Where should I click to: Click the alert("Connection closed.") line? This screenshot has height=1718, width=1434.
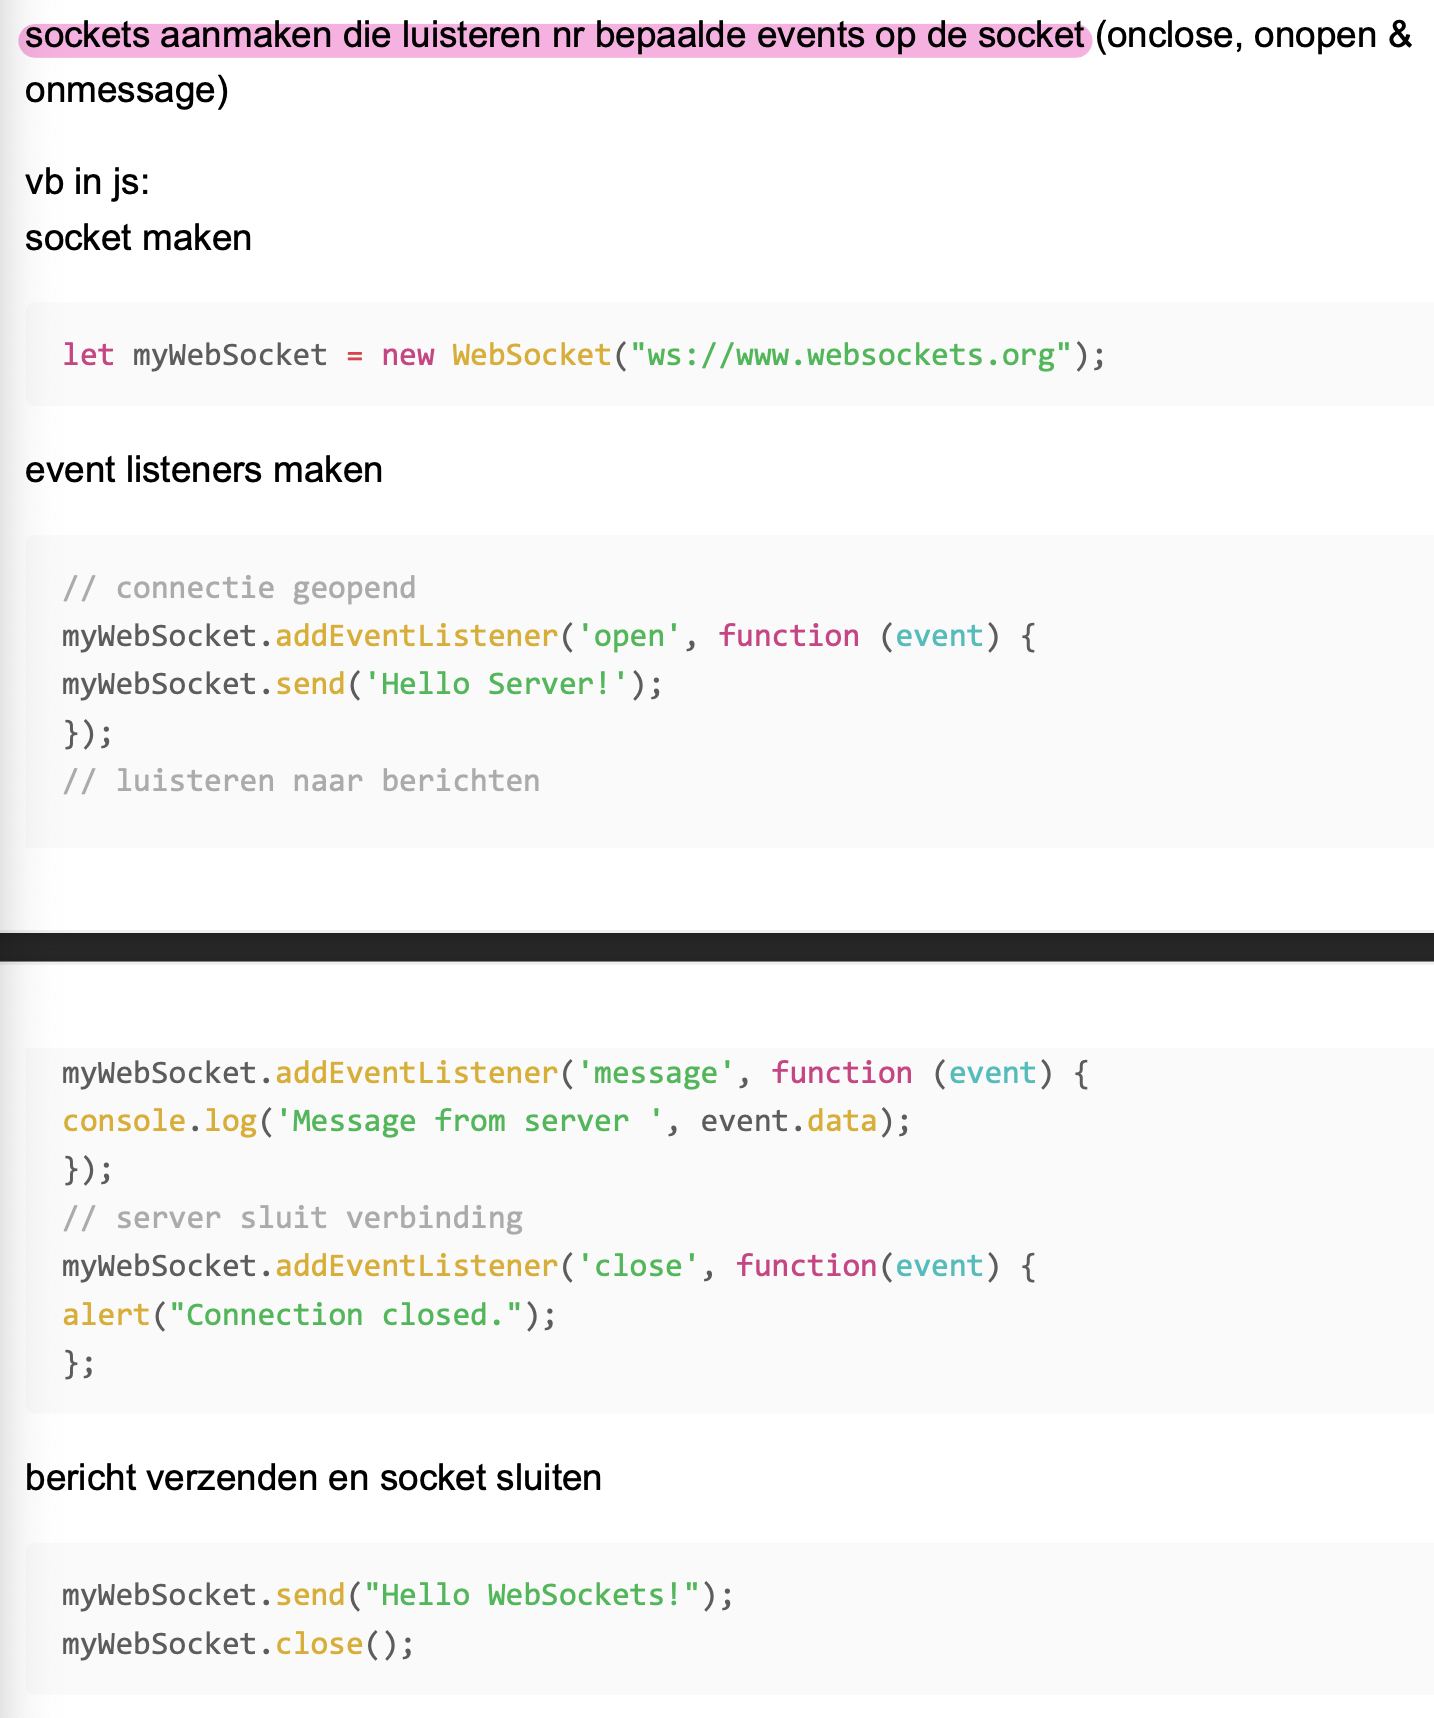click(x=309, y=1315)
